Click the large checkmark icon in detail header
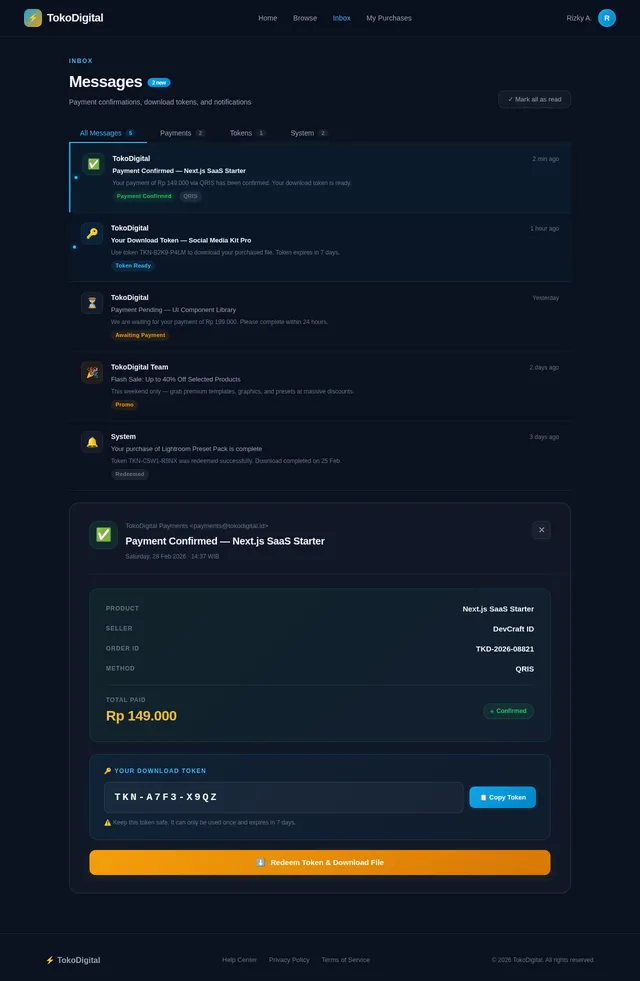The width and height of the screenshot is (640, 981). (x=103, y=535)
